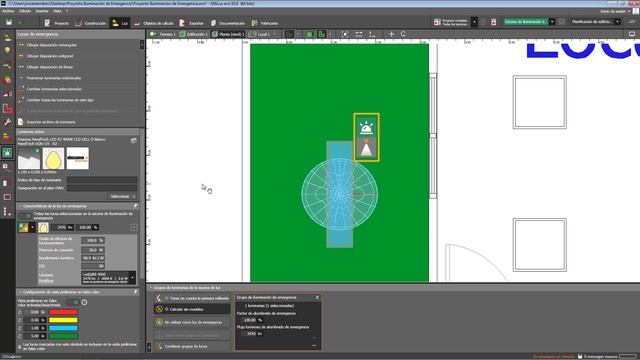This screenshot has height=360, width=640.
Task: Select the red floor-plan tool in sidebar
Action: 7,108
